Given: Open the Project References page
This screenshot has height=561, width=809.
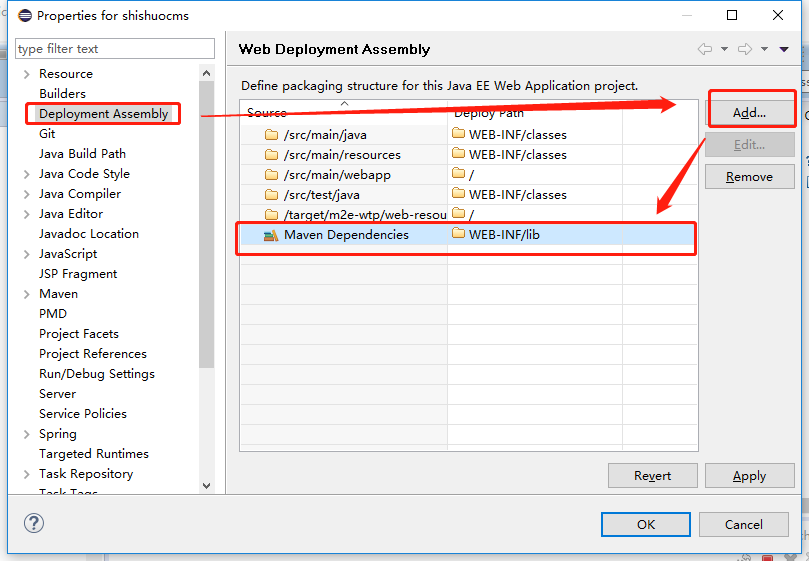Looking at the screenshot, I should [93, 354].
